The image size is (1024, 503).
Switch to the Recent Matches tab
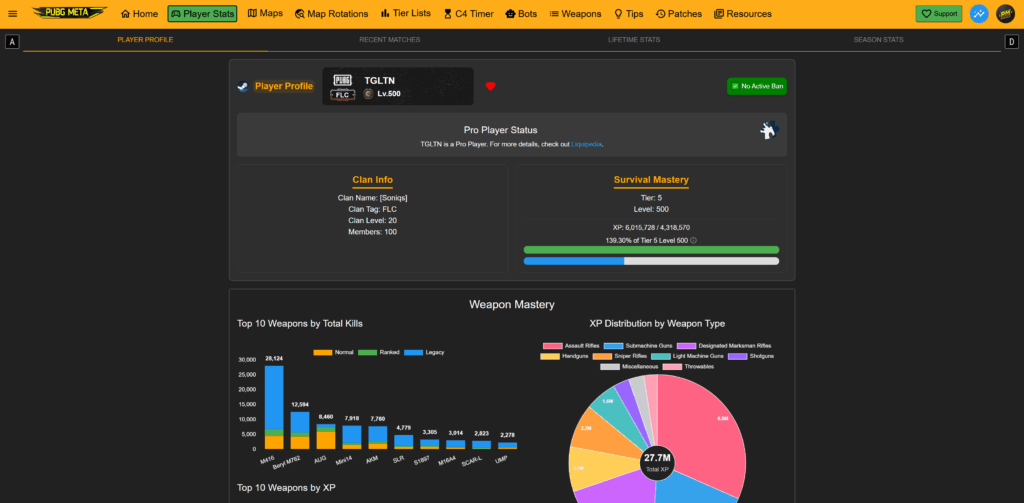(390, 40)
